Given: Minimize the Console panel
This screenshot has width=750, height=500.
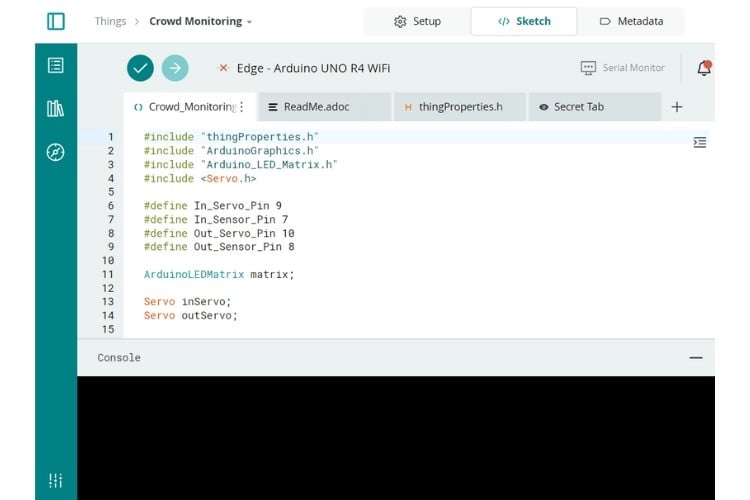Looking at the screenshot, I should (x=696, y=357).
